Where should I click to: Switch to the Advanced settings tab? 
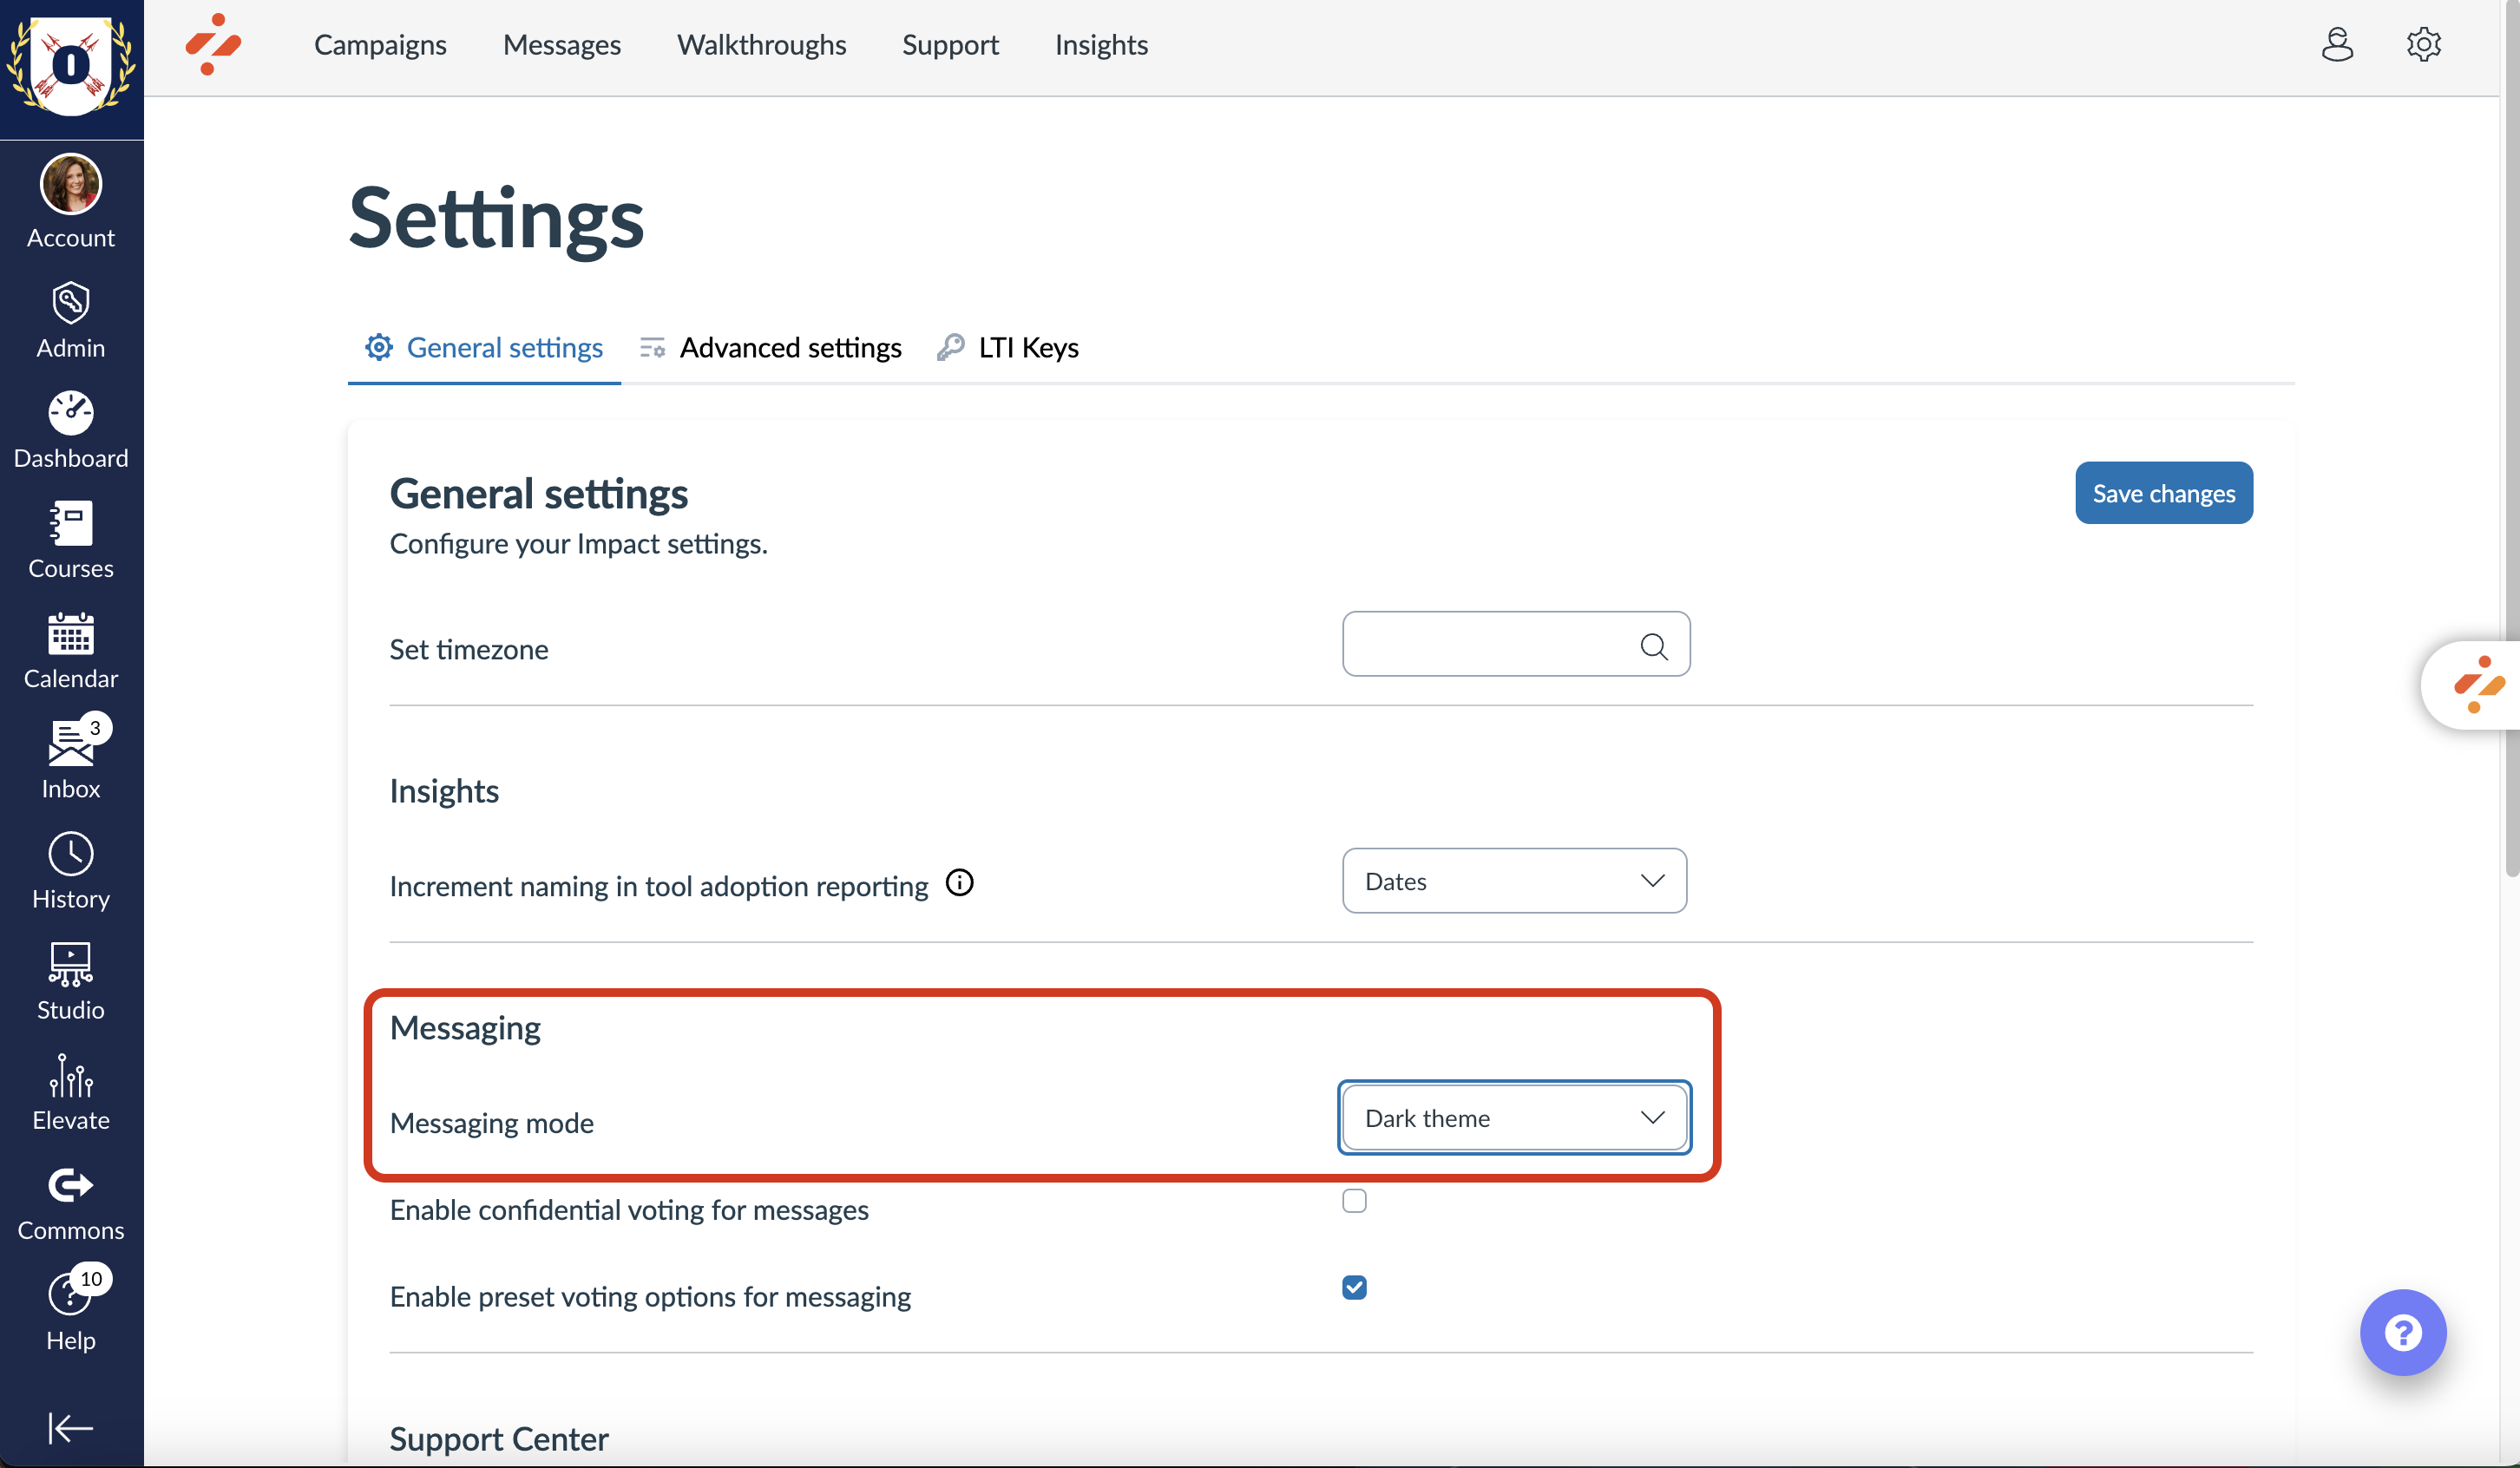point(771,348)
